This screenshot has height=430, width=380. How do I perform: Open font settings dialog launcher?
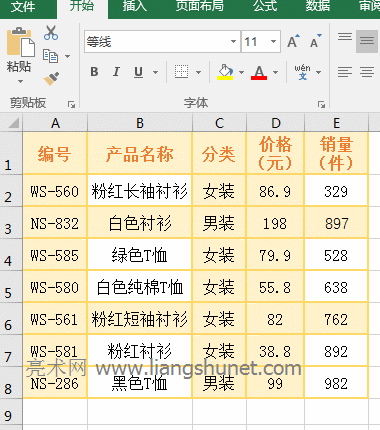(321, 105)
